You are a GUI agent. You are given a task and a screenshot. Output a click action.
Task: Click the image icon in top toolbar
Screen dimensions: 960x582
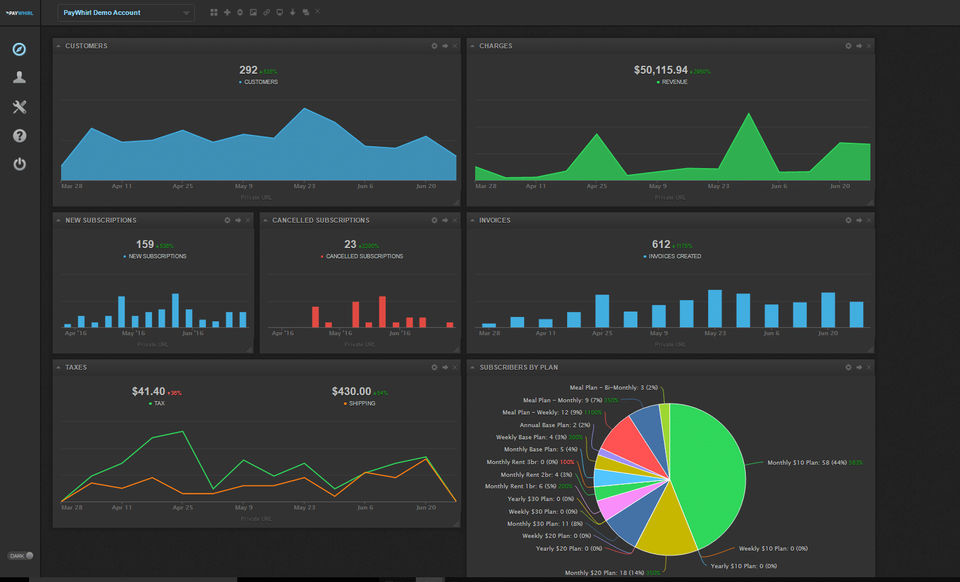click(x=253, y=12)
